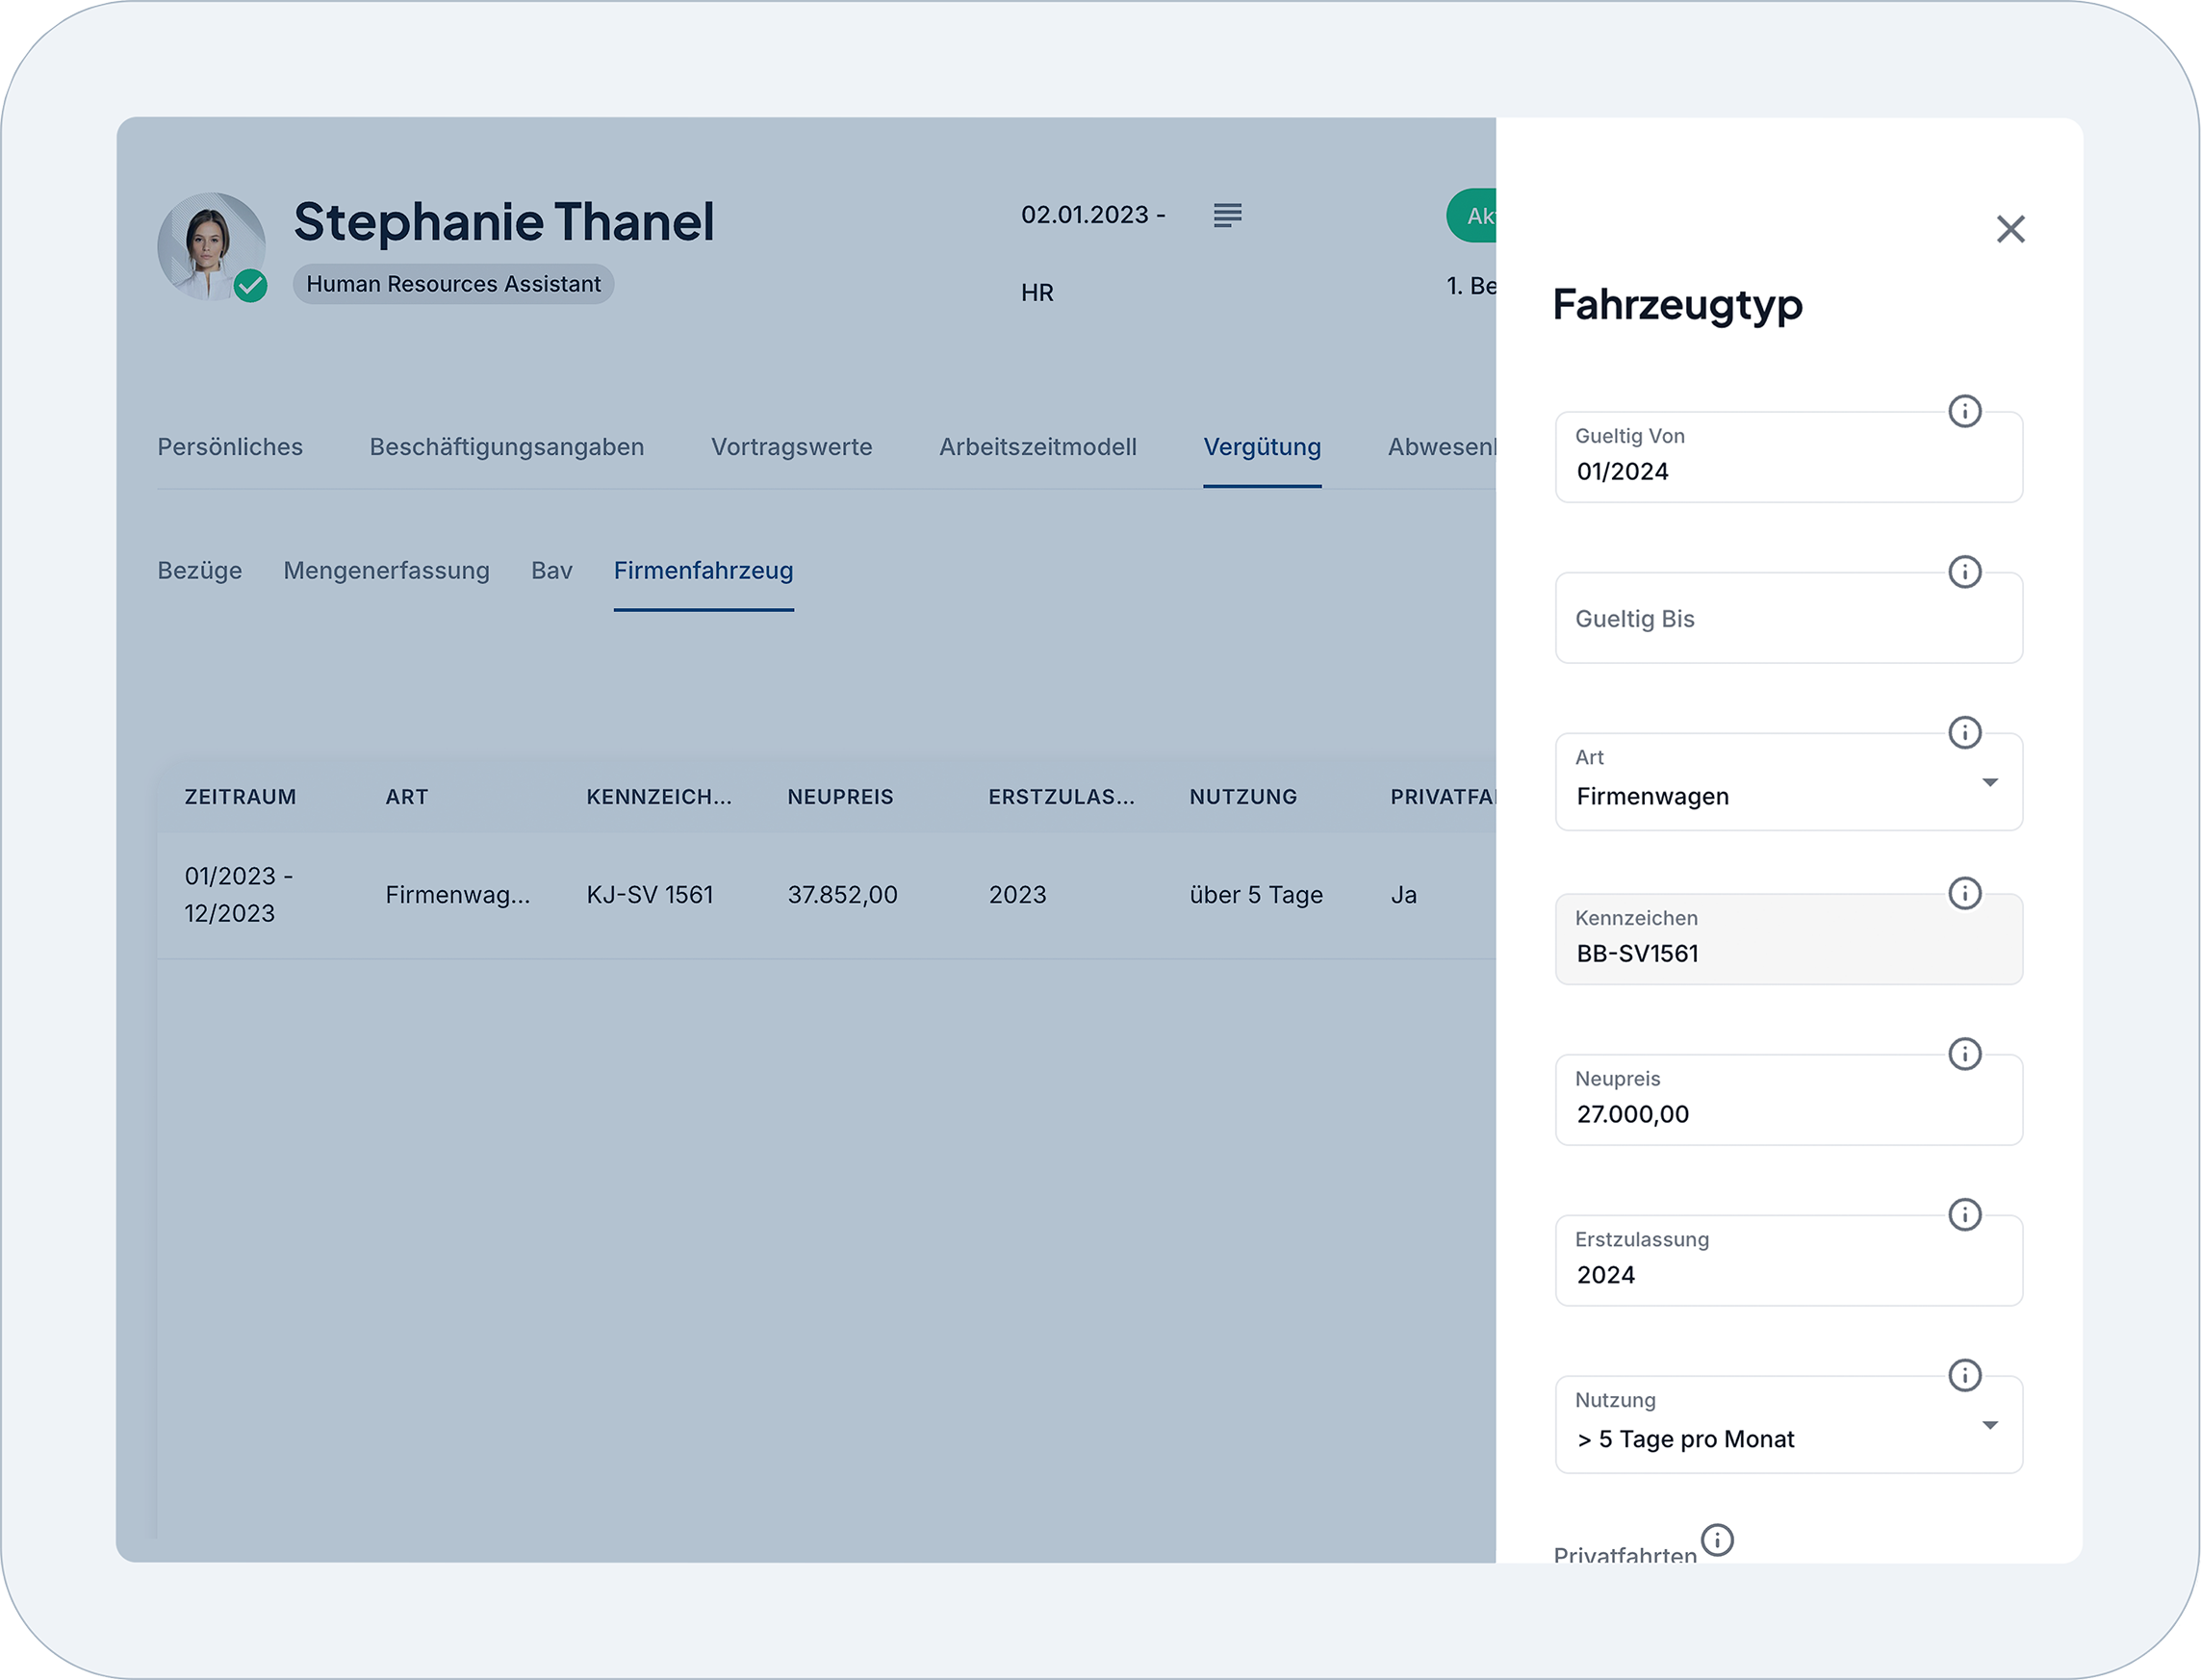Click the Firmenwag... table cell

(458, 894)
